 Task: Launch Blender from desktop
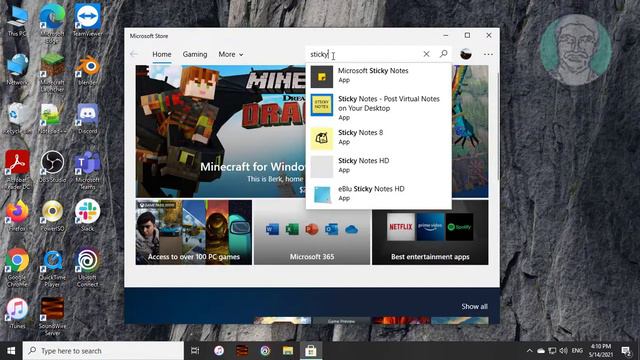(x=87, y=69)
